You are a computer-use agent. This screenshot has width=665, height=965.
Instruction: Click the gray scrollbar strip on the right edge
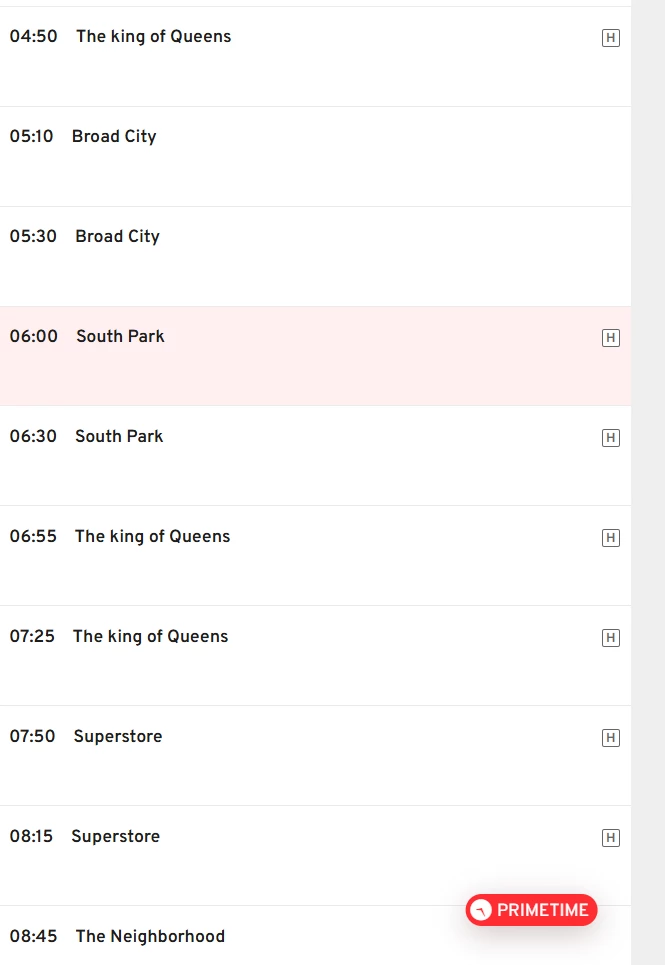tap(648, 480)
